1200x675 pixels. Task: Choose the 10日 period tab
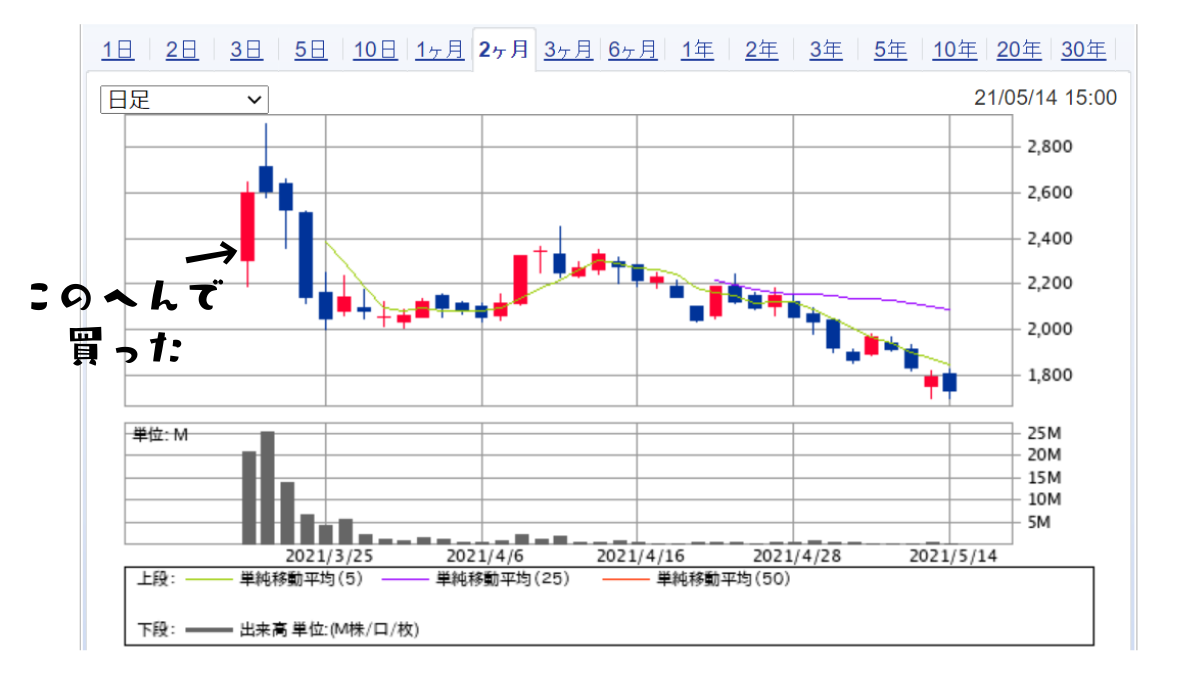[x=375, y=49]
